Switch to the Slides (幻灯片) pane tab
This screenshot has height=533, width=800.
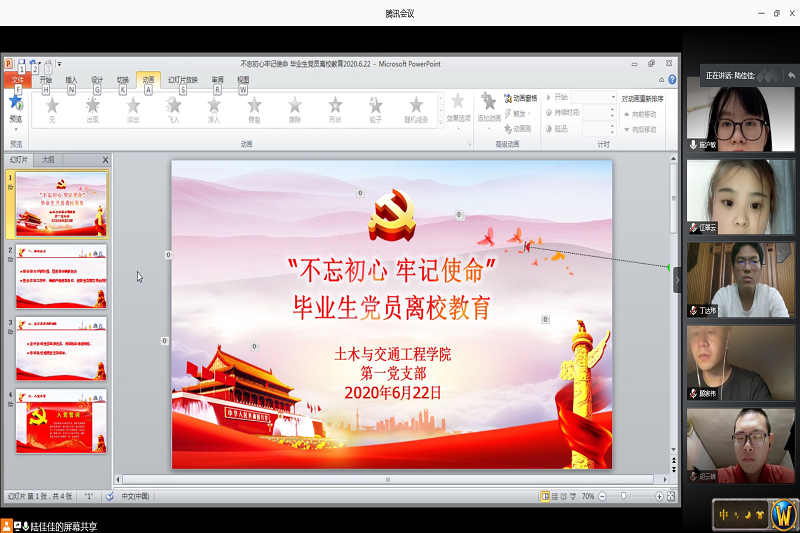point(19,160)
